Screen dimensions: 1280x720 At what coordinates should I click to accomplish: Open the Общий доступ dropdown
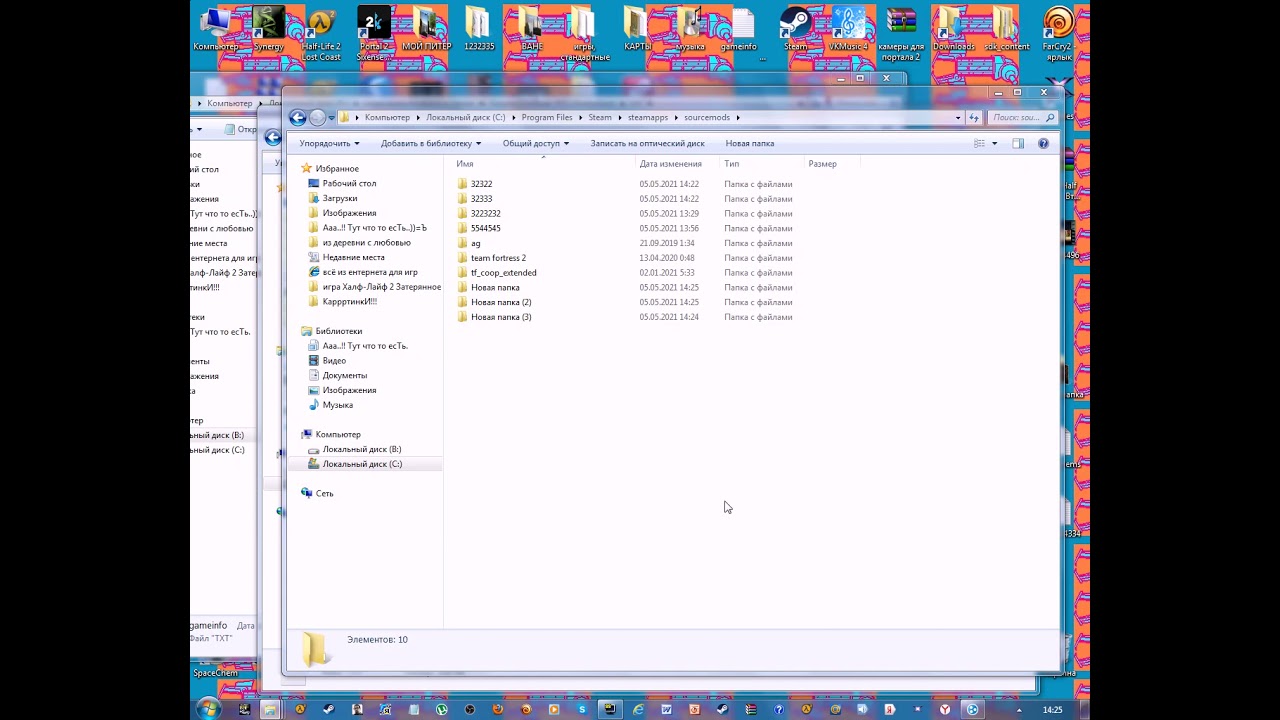coord(536,143)
